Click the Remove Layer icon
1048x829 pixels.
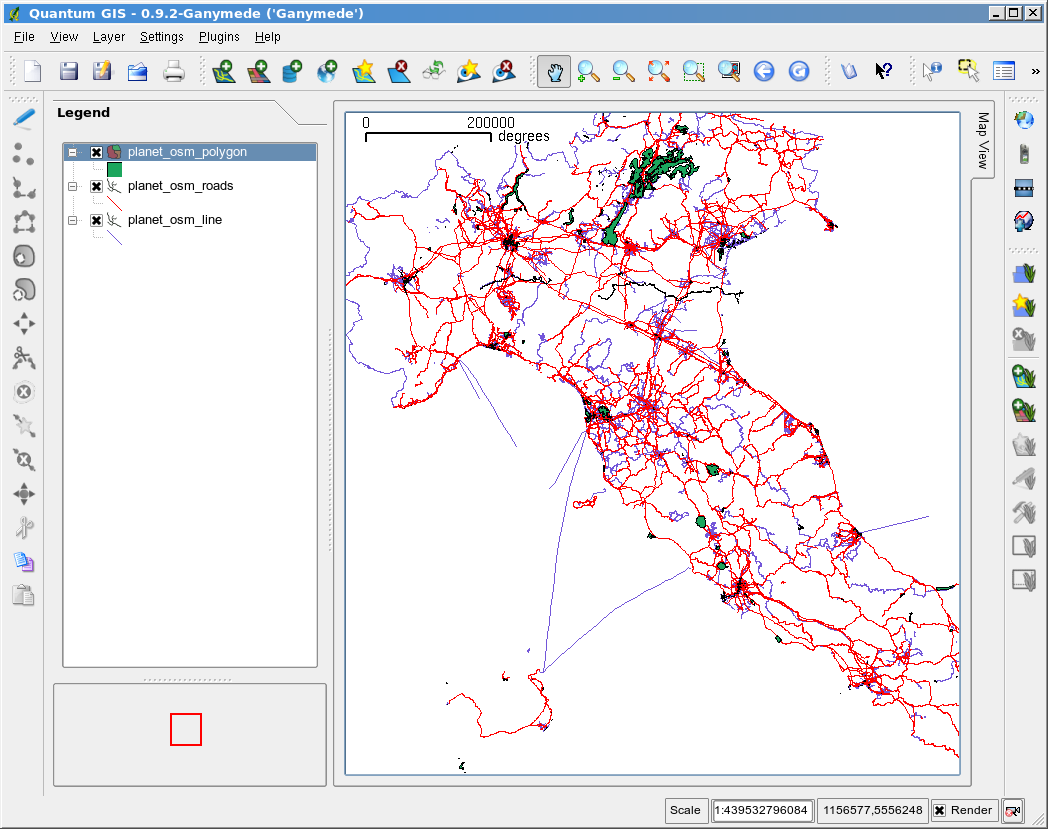click(398, 71)
